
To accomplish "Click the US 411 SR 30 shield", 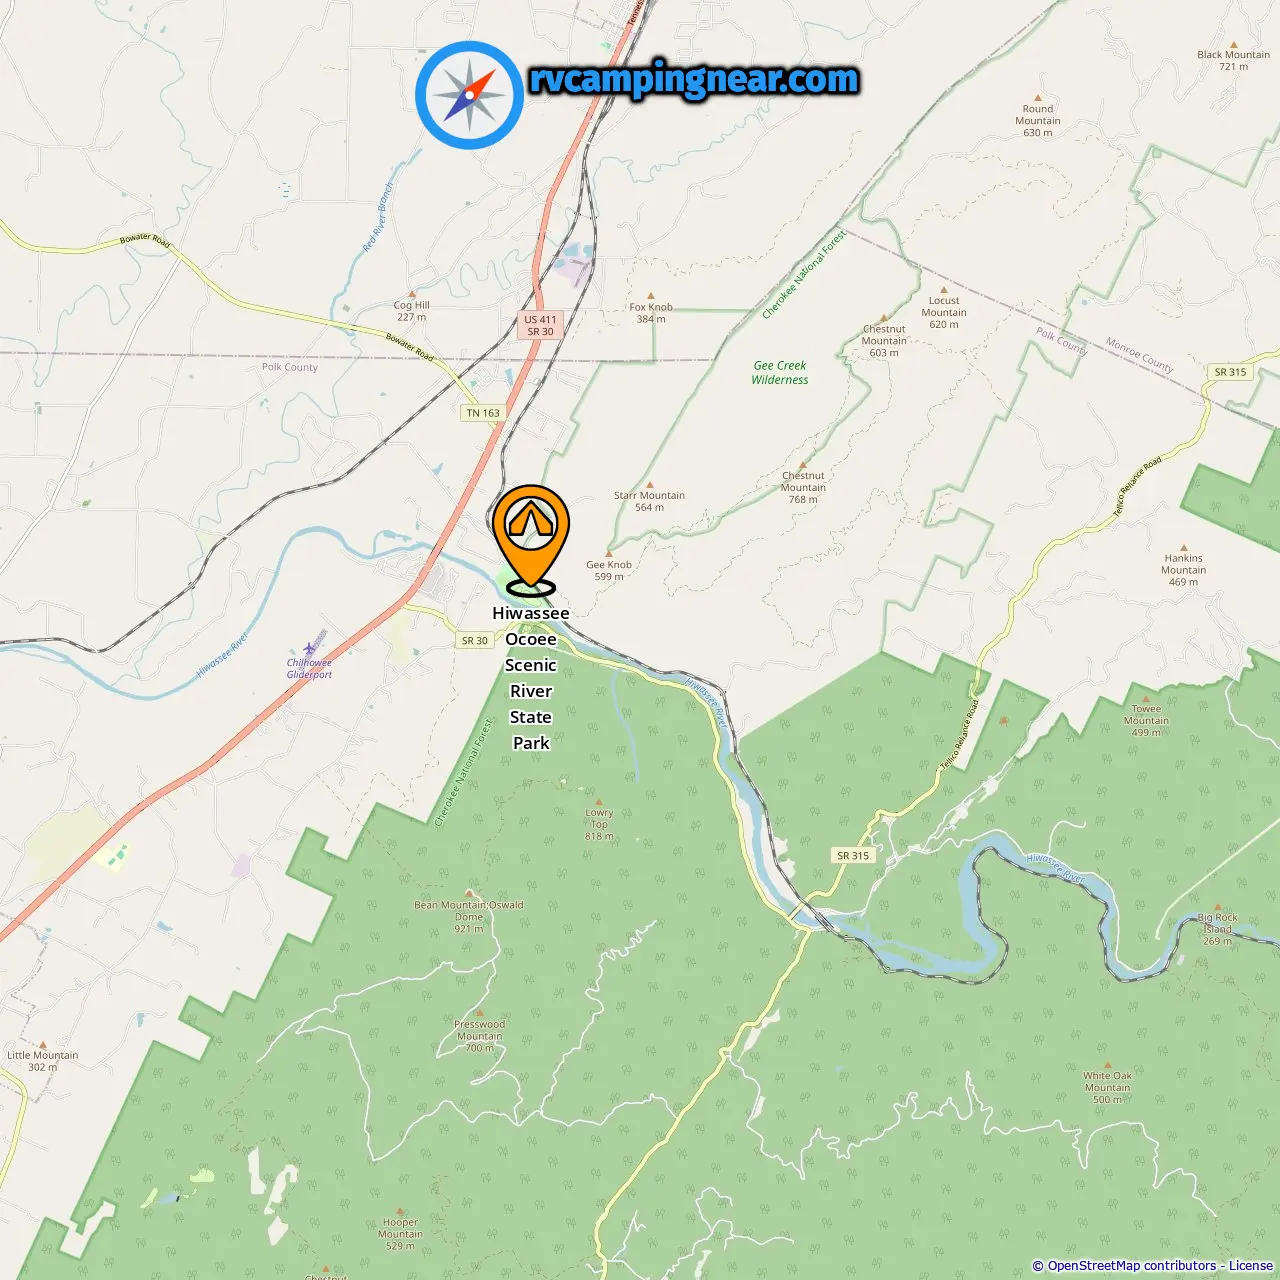I will tap(540, 325).
